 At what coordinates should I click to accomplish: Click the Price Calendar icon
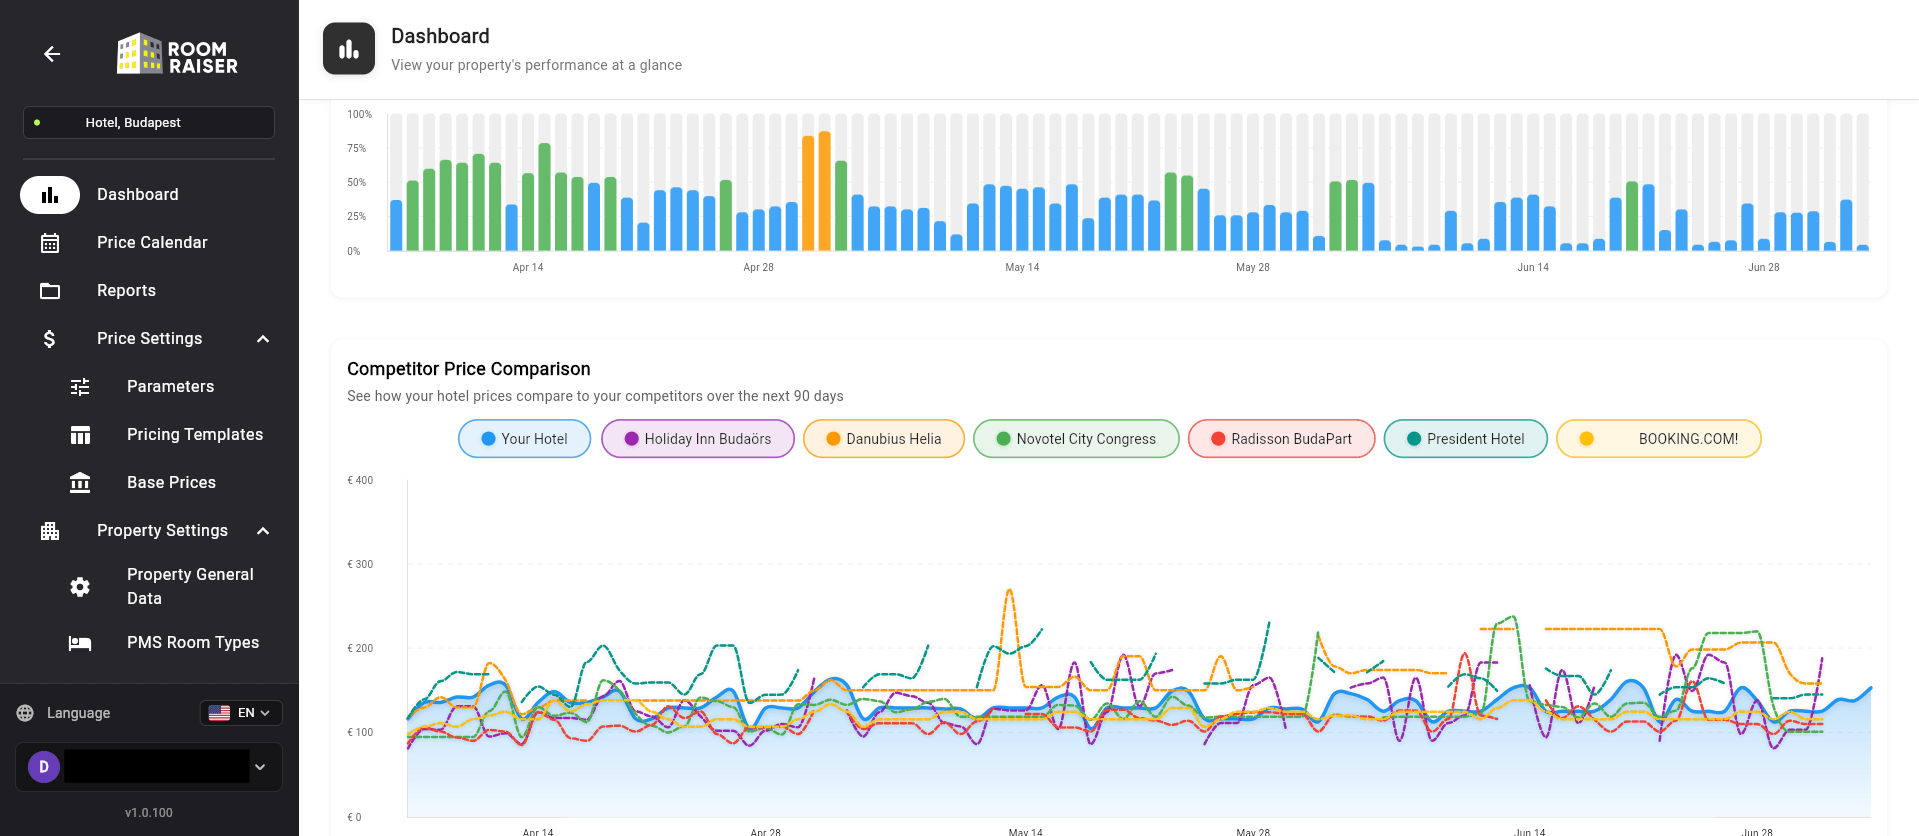(x=50, y=243)
